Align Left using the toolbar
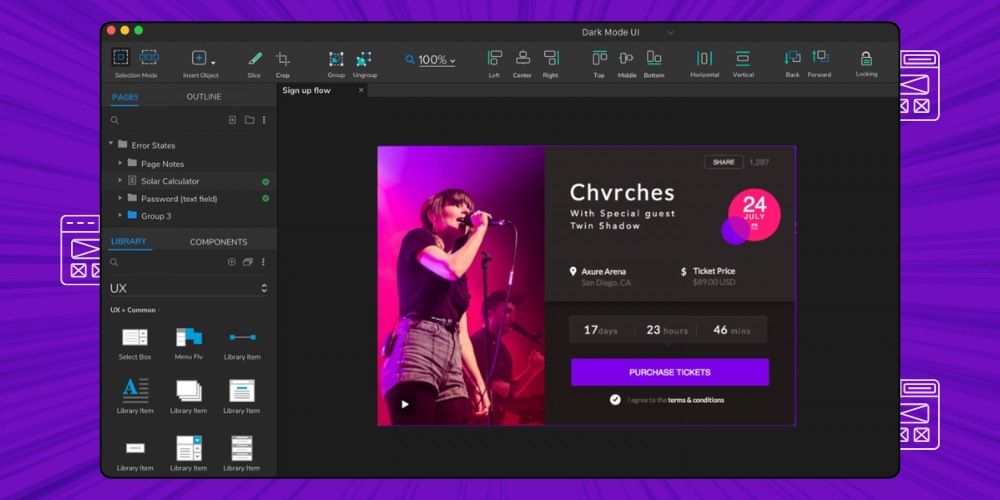The height and width of the screenshot is (500, 1000). click(x=494, y=58)
